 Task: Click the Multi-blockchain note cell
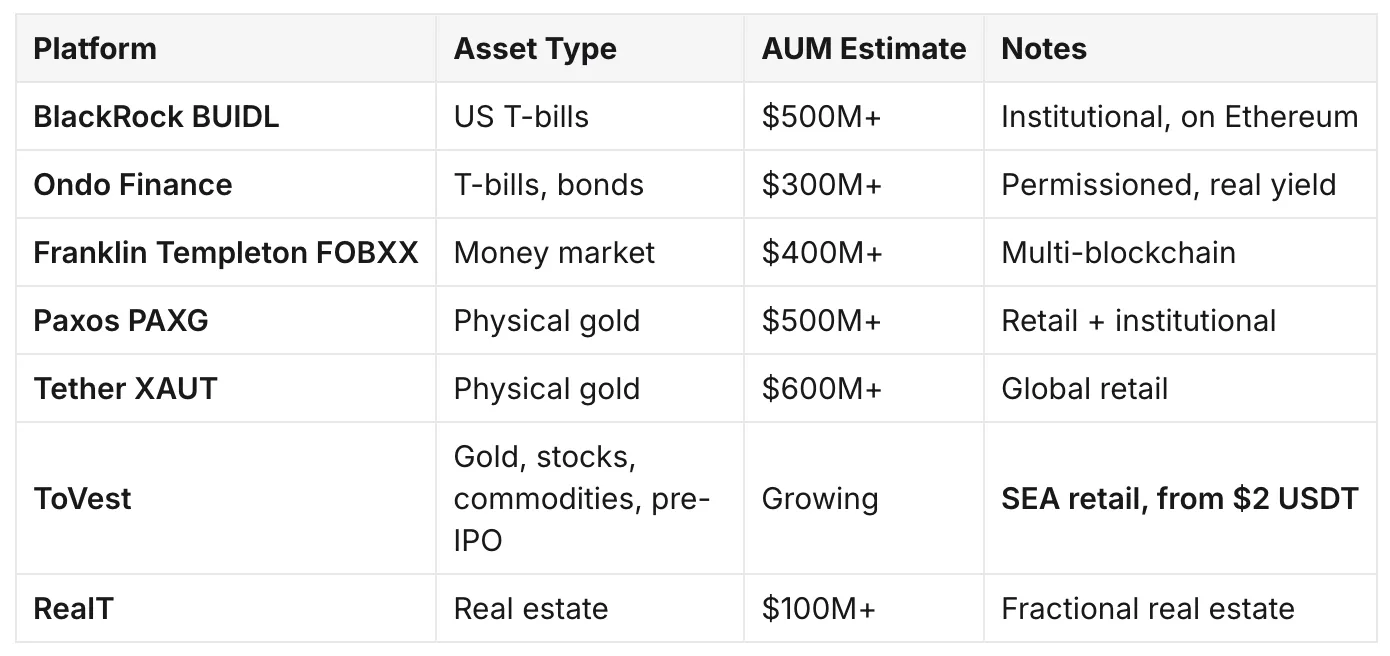click(1180, 252)
